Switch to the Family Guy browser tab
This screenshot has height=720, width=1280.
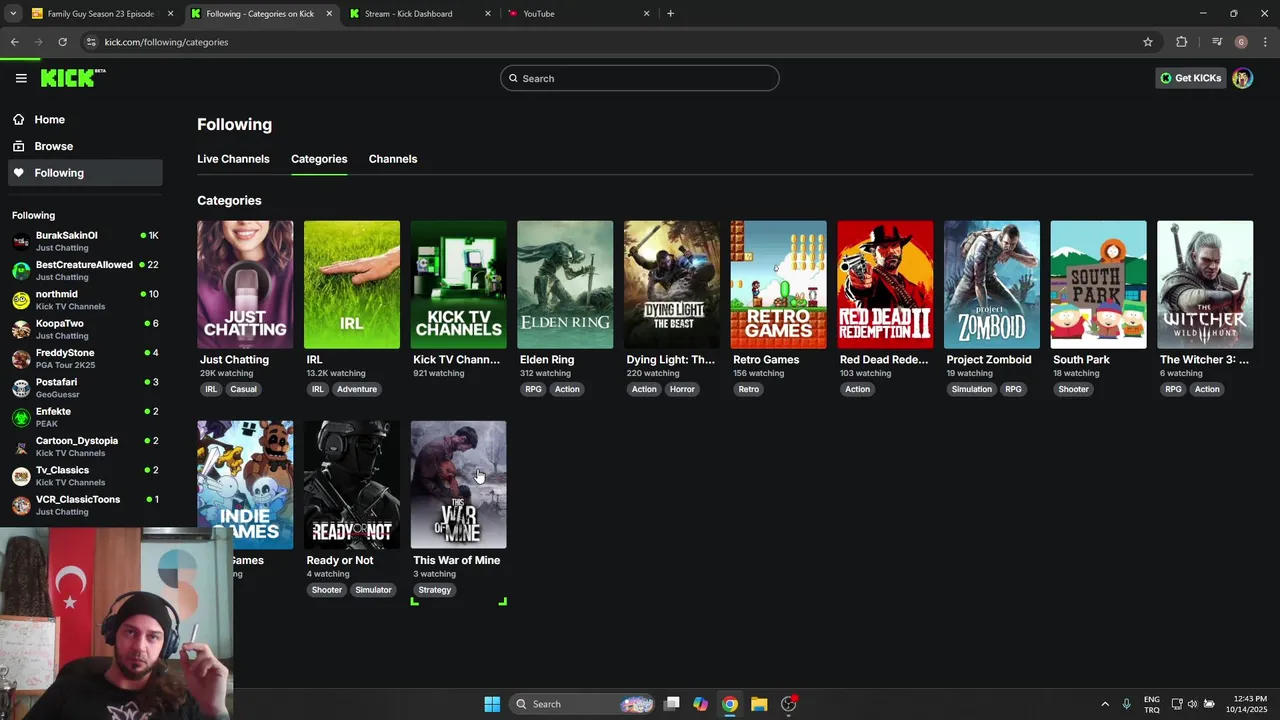[x=100, y=14]
